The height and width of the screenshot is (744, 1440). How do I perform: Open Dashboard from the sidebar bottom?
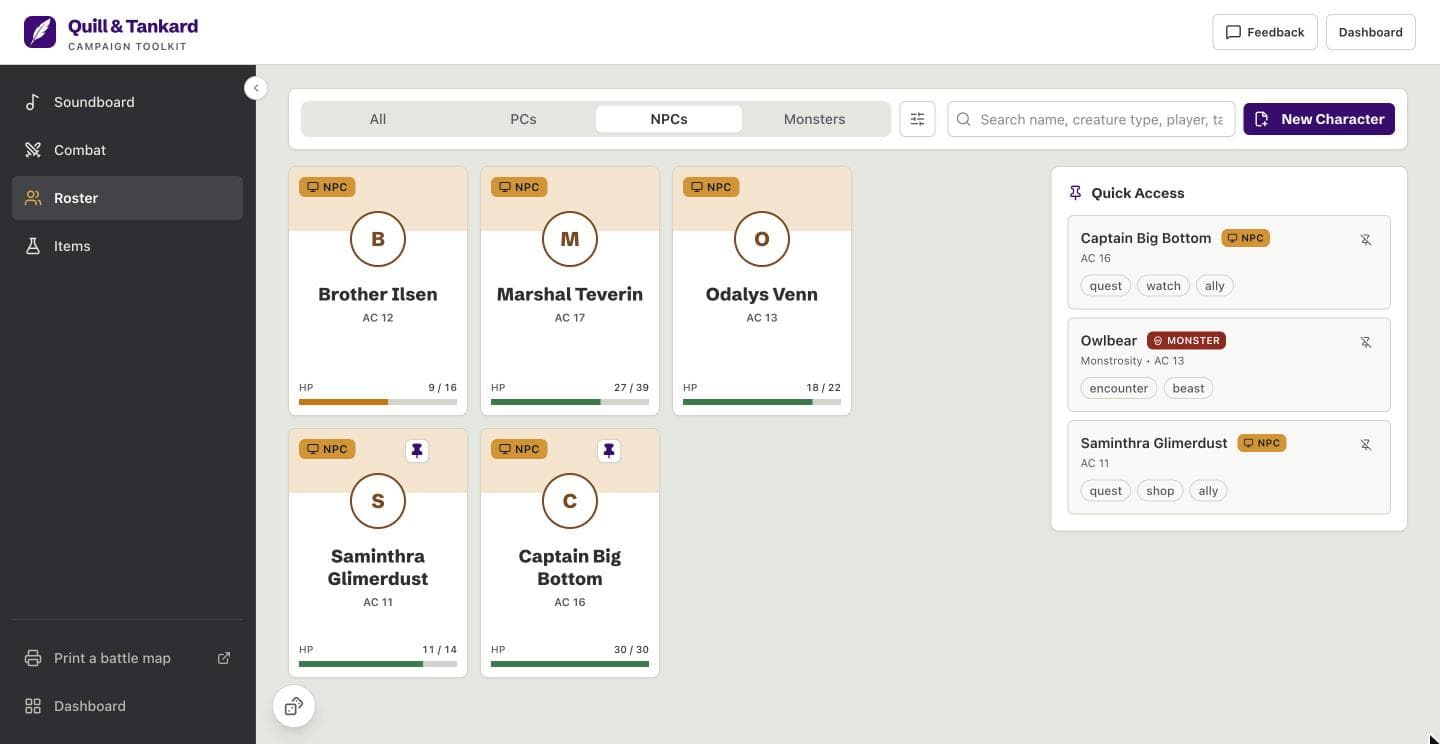point(127,706)
